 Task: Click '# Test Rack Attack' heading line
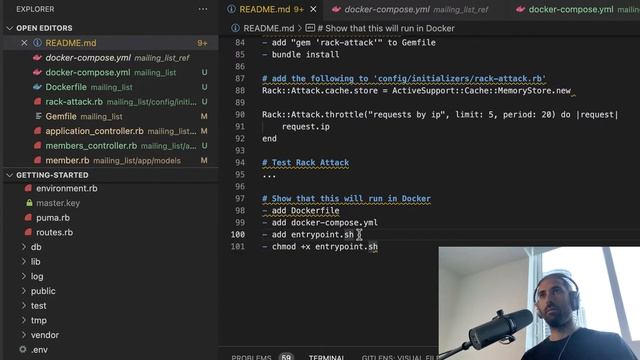305,162
